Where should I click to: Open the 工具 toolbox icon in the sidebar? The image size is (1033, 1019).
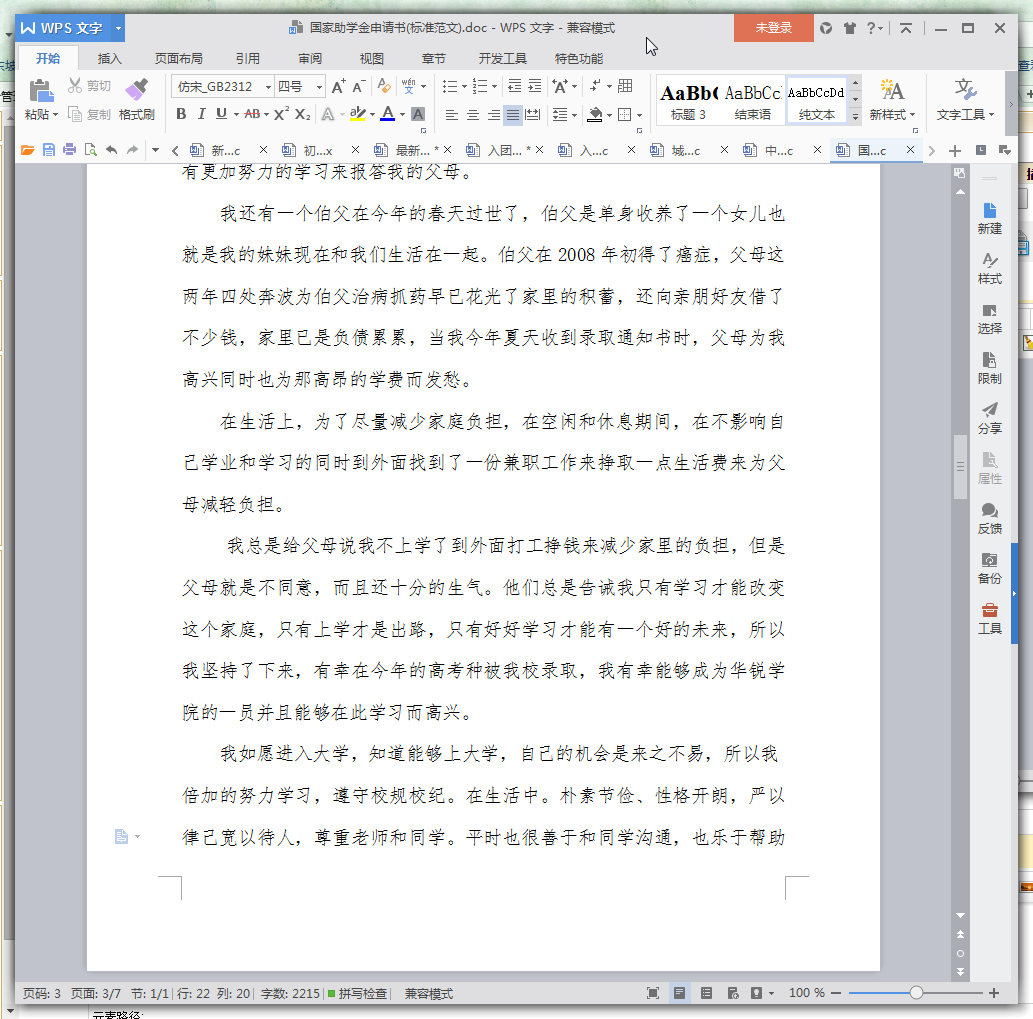989,610
